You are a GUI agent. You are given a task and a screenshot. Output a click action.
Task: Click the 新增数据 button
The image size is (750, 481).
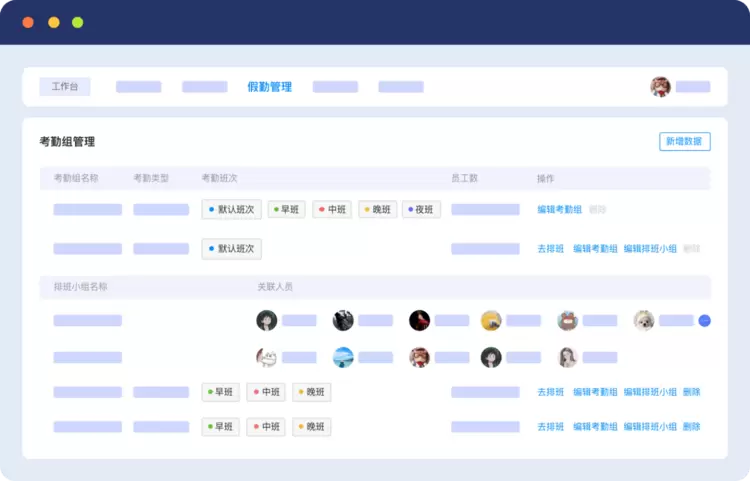[685, 142]
